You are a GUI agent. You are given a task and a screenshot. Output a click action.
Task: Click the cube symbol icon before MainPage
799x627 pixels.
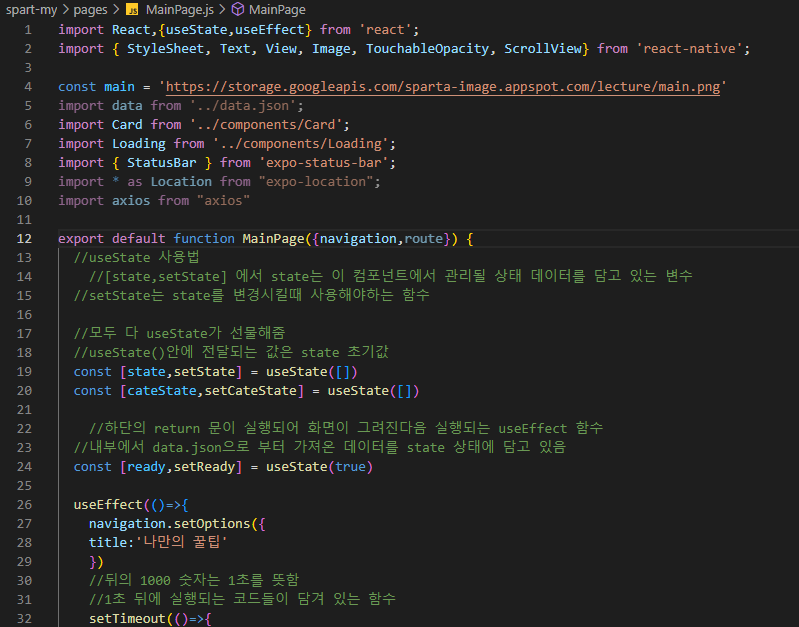coord(238,9)
